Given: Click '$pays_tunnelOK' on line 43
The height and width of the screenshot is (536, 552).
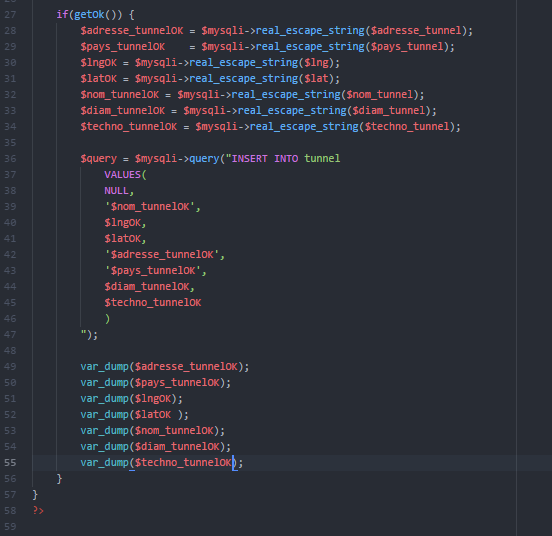Looking at the screenshot, I should click(x=153, y=271).
